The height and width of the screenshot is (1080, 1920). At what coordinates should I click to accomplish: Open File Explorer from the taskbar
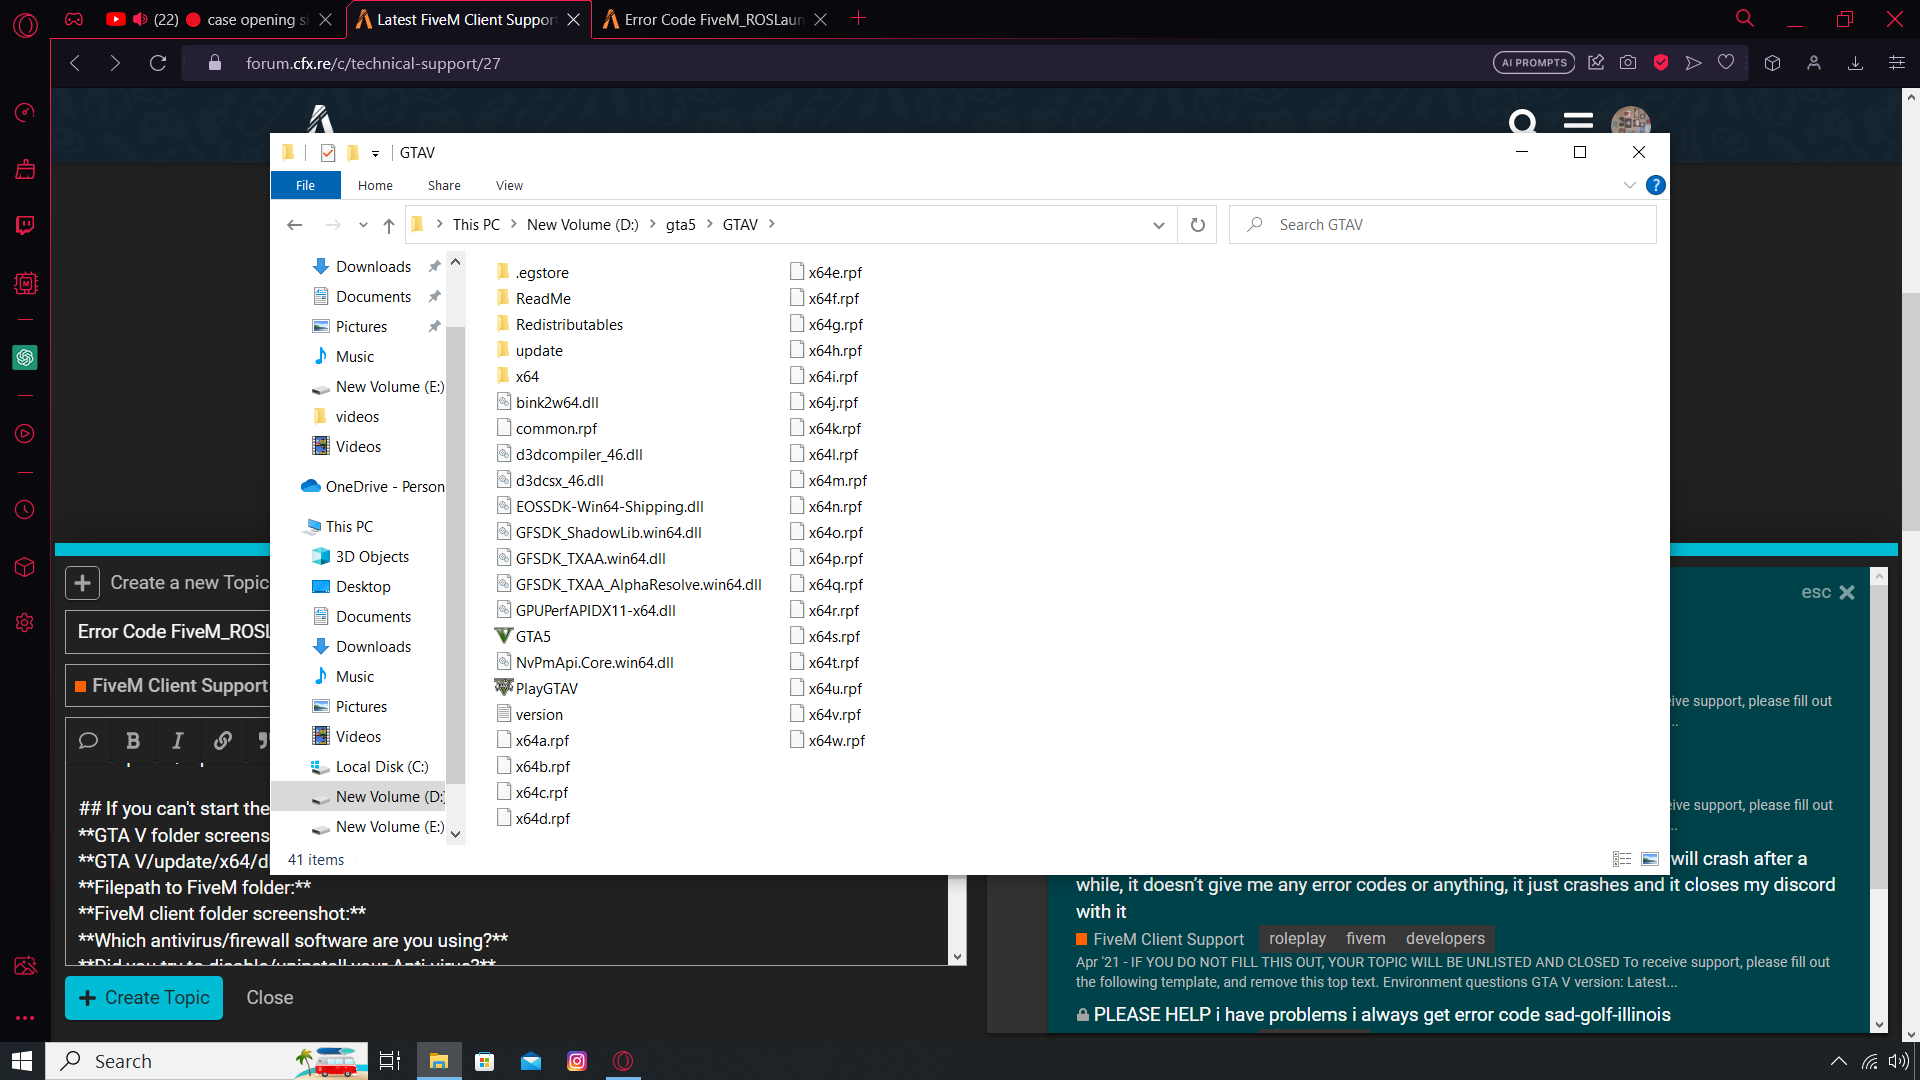pos(438,1061)
